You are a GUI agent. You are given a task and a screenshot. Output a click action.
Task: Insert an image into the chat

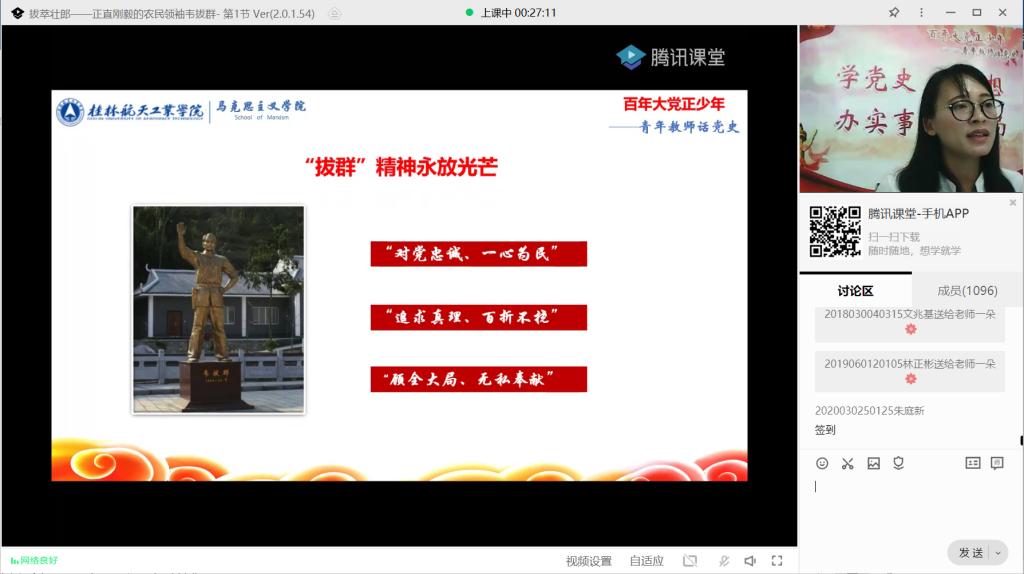coord(873,463)
